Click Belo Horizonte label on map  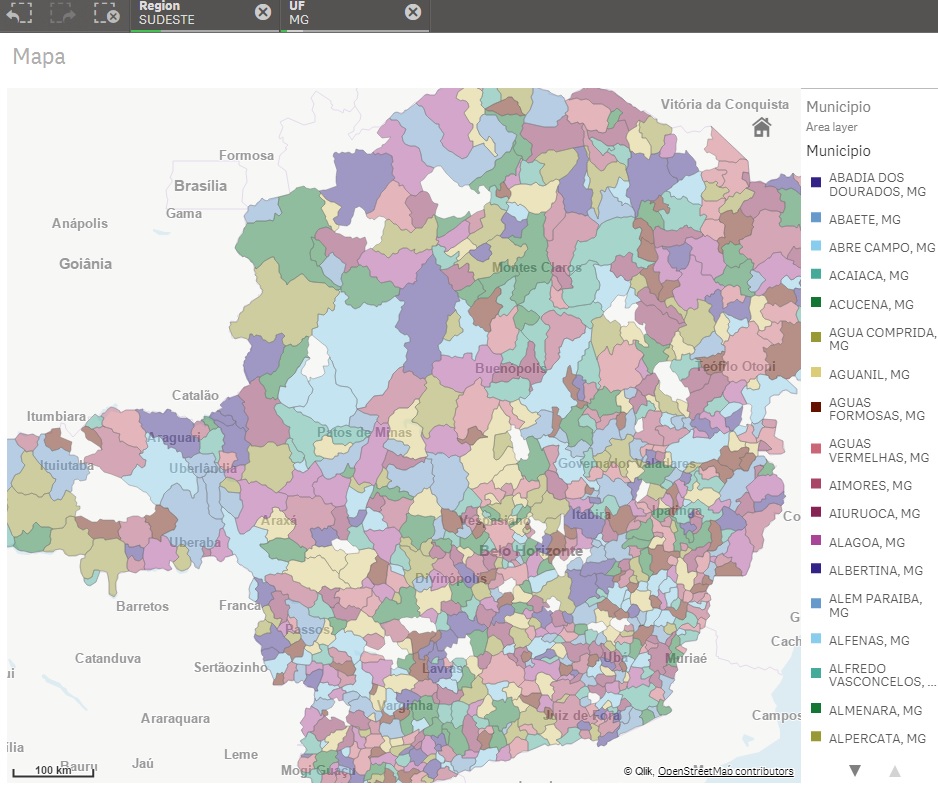click(x=531, y=551)
